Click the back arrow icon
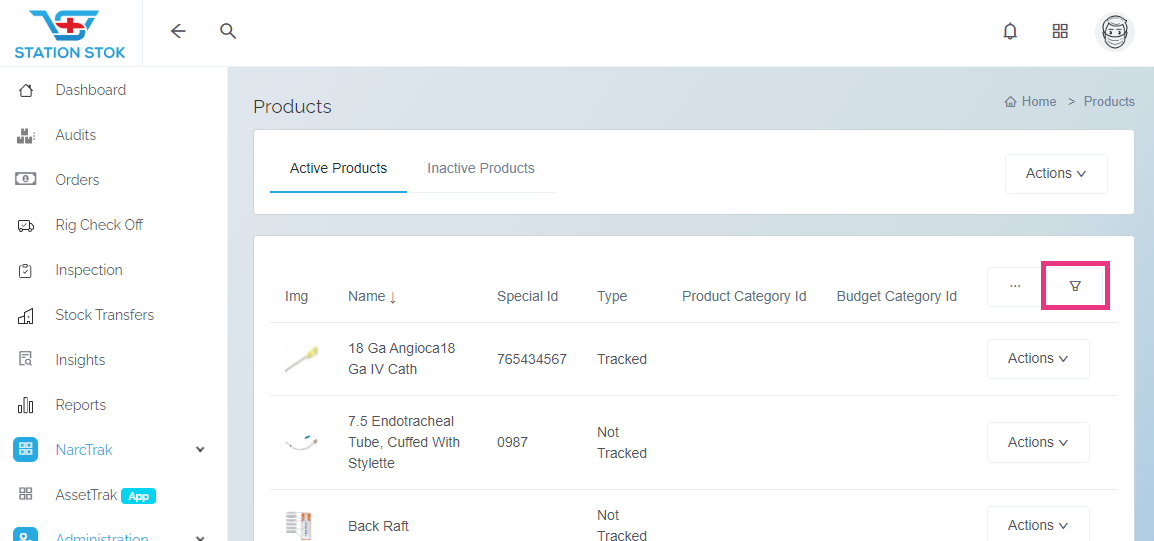 (178, 31)
